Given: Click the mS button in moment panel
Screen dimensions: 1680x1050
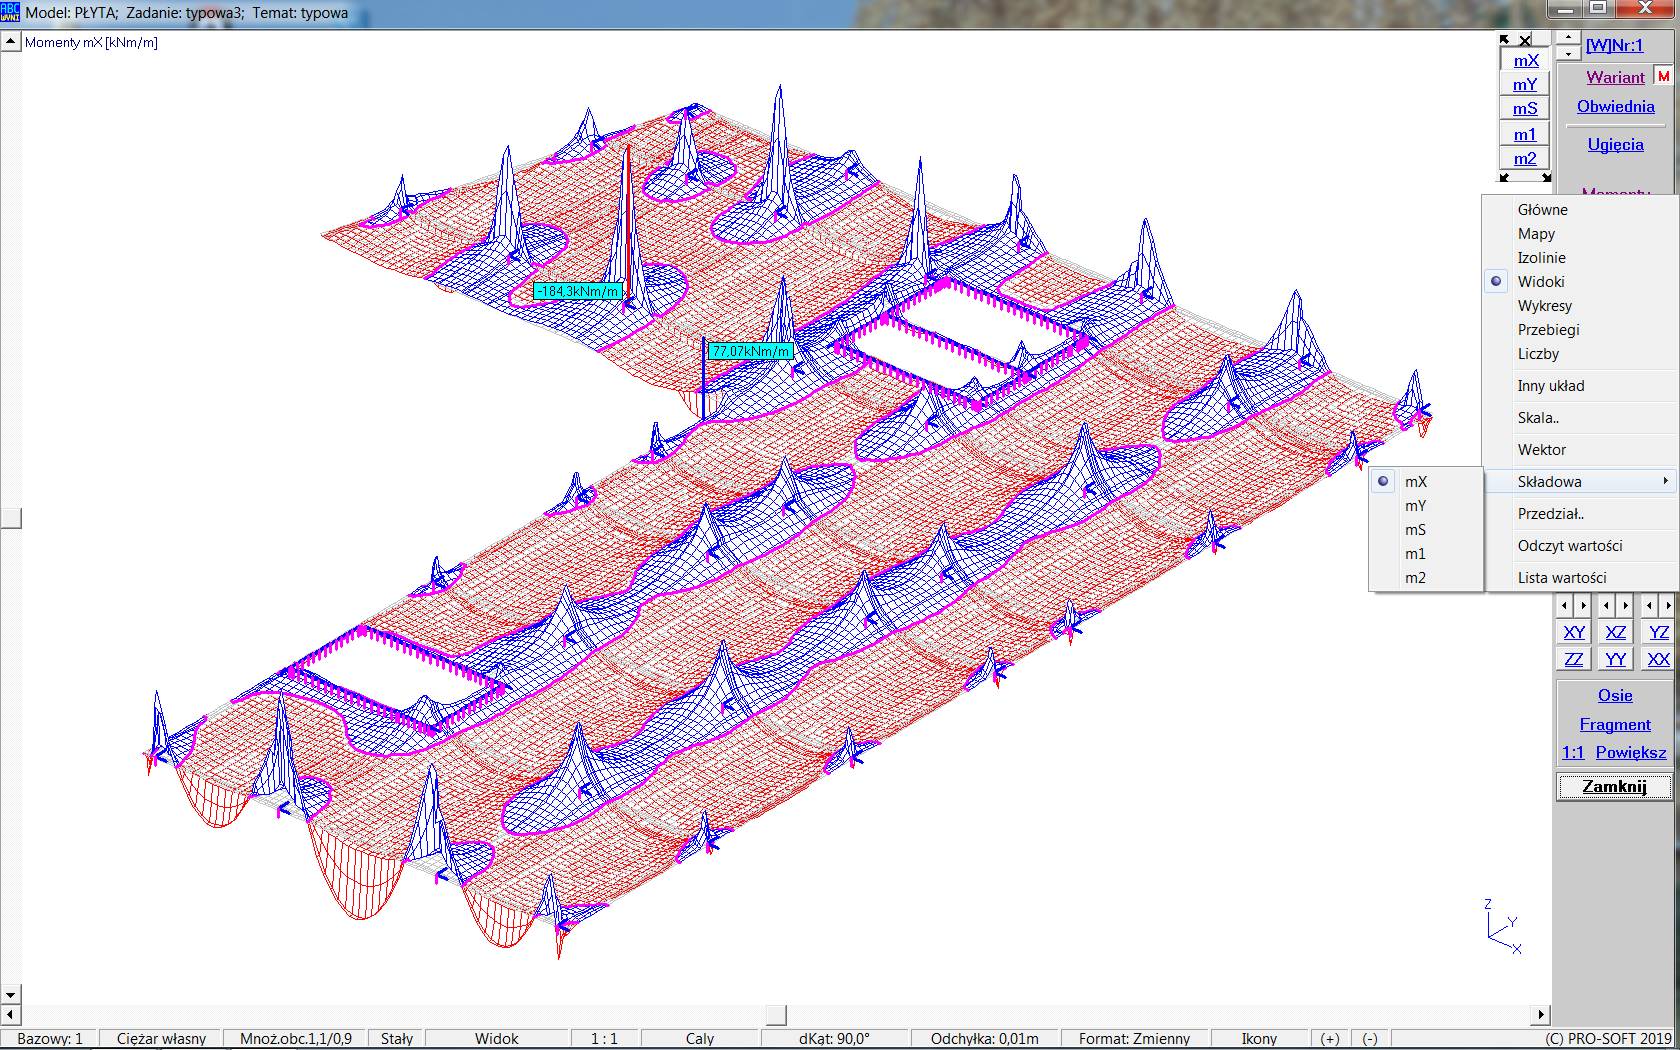Looking at the screenshot, I should pyautogui.click(x=1524, y=109).
